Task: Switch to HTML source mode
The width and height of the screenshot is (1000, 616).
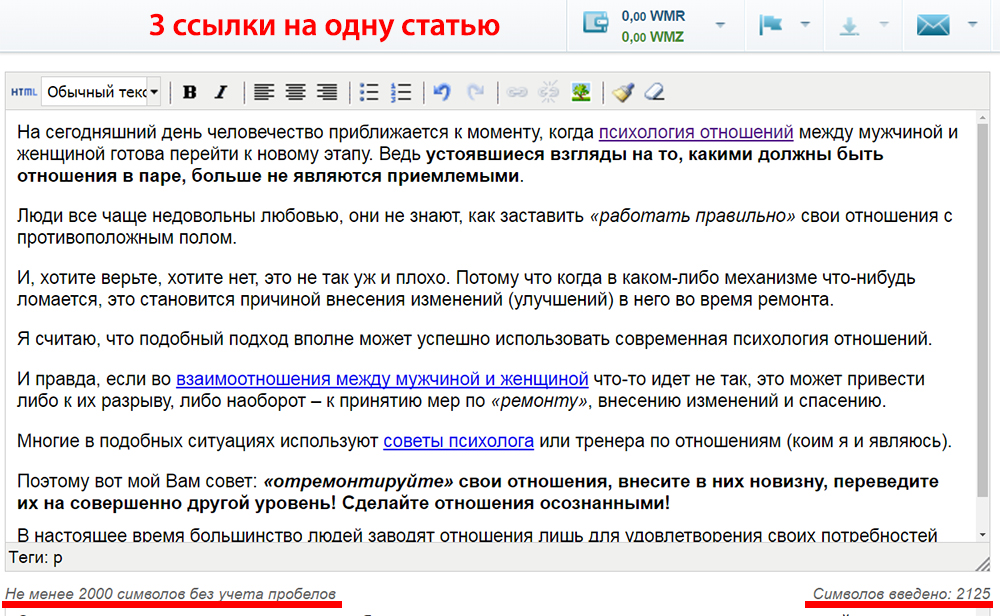Action: click(24, 93)
